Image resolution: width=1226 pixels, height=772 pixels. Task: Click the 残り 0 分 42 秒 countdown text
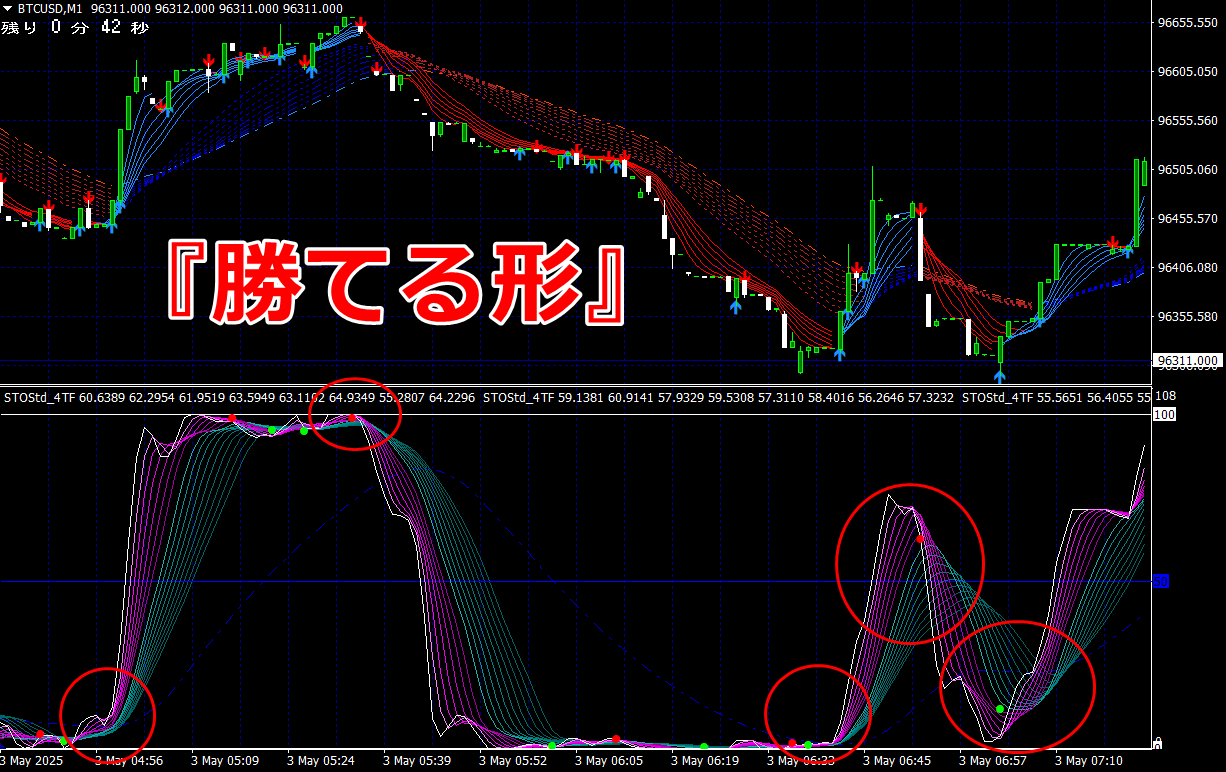click(75, 27)
